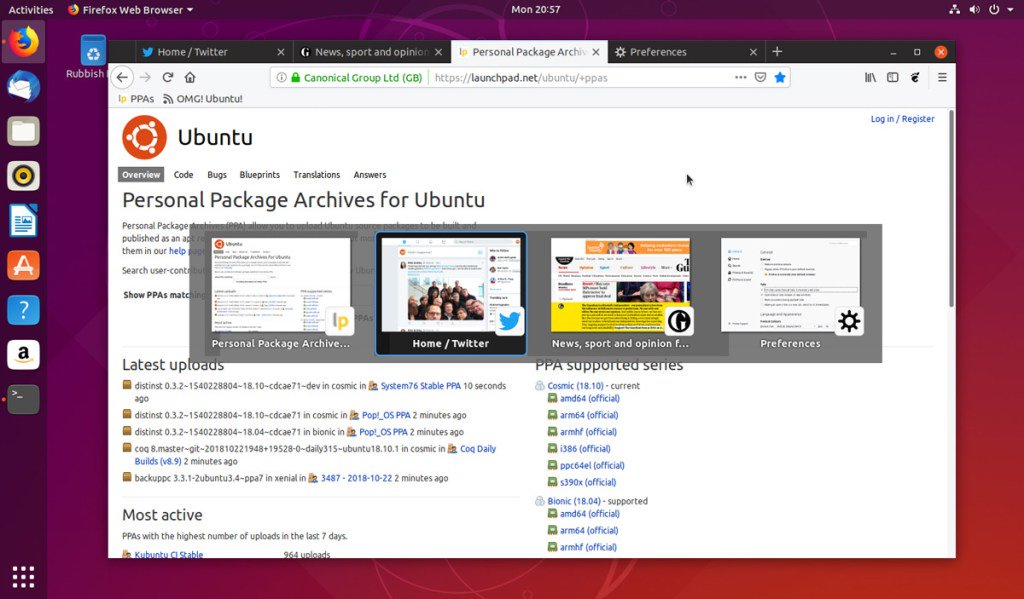
Task: Open Firefox from the Ubuntu dock
Action: coord(24,42)
